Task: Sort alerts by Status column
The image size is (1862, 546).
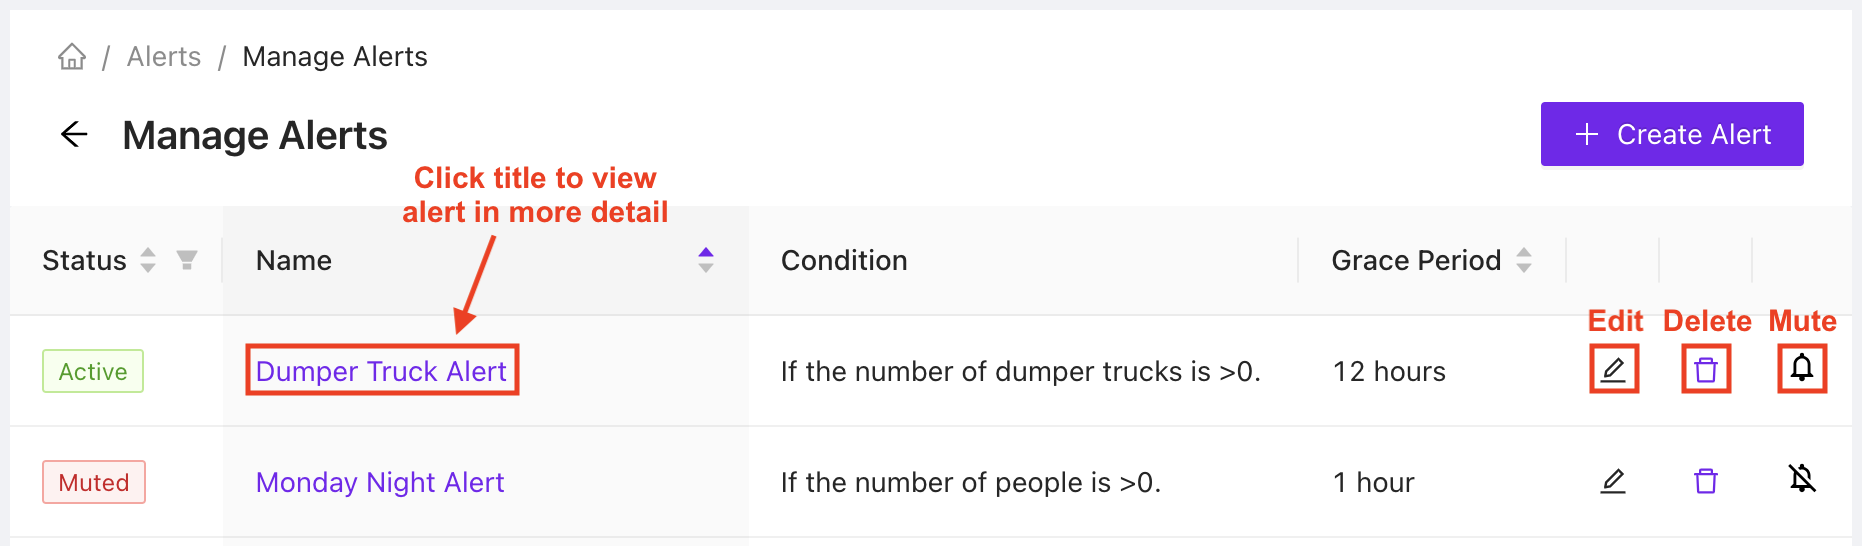Action: point(148,260)
